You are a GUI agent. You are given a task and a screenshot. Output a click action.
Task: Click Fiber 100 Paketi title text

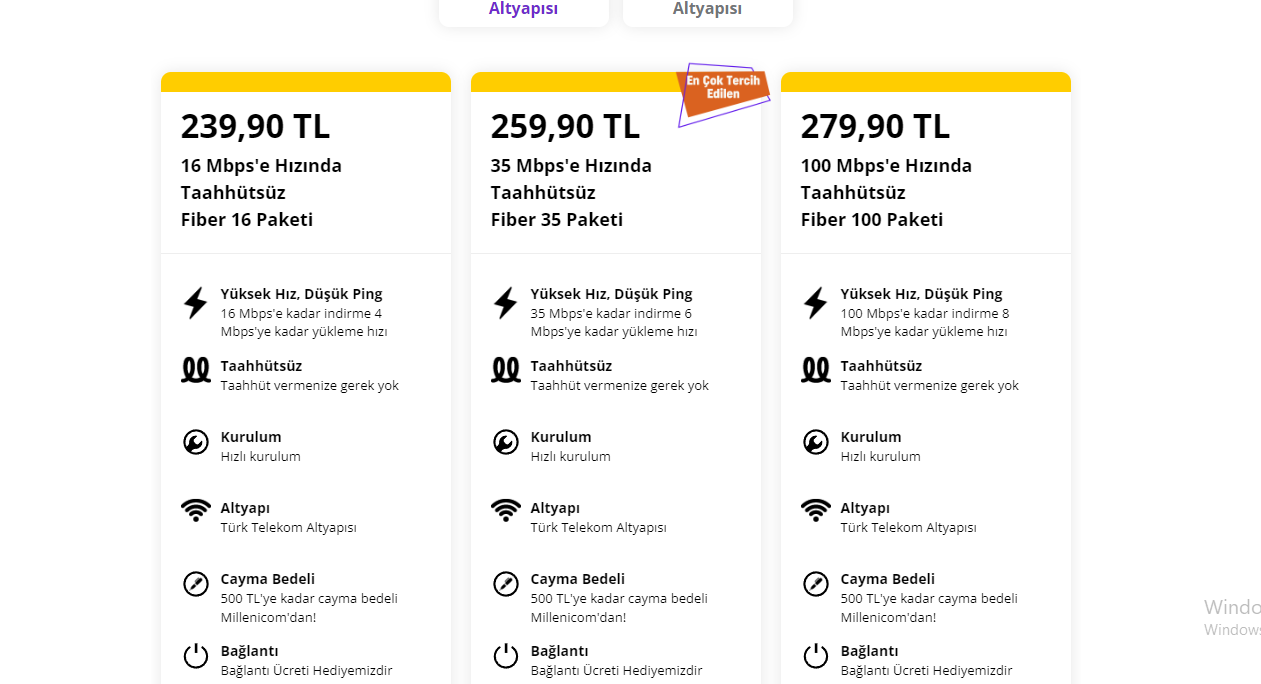pos(871,220)
